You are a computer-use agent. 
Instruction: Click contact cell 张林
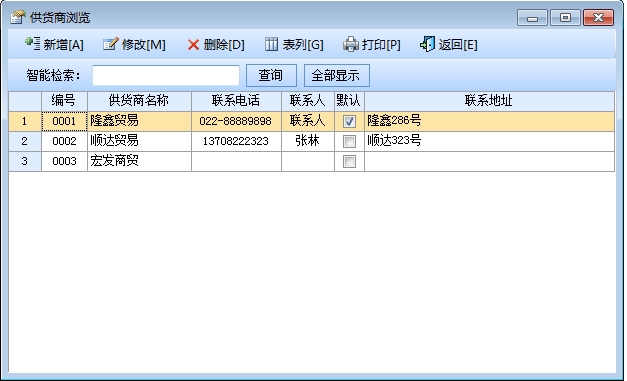coord(308,141)
